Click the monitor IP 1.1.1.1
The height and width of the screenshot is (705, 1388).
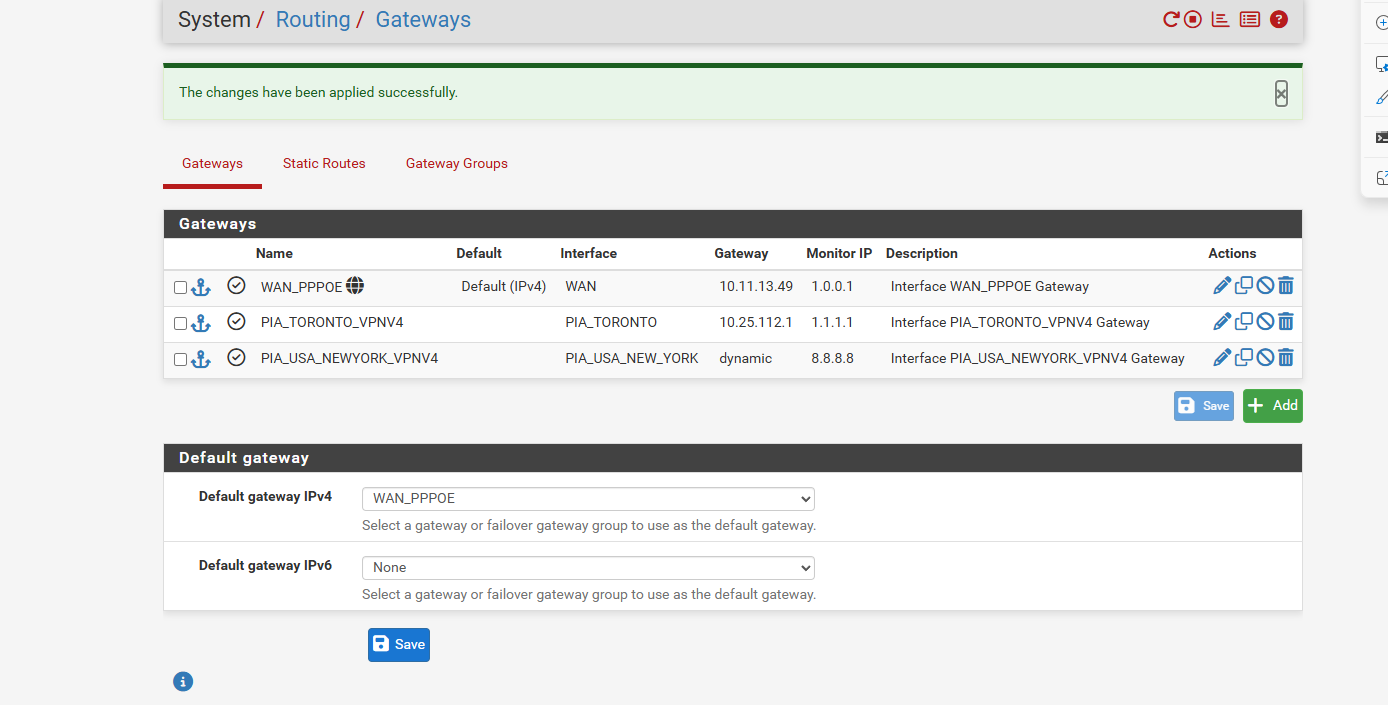832,323
